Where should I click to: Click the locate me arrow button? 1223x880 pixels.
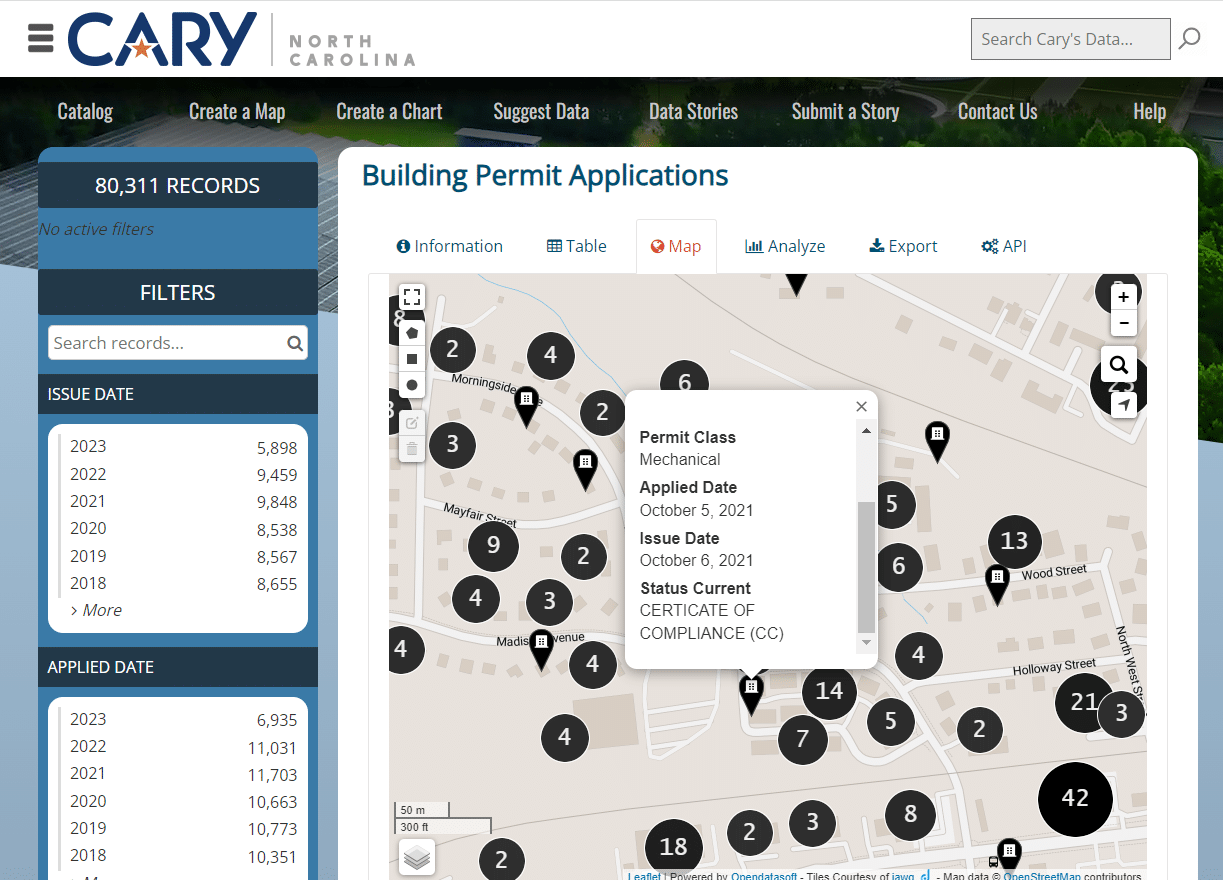point(1124,405)
